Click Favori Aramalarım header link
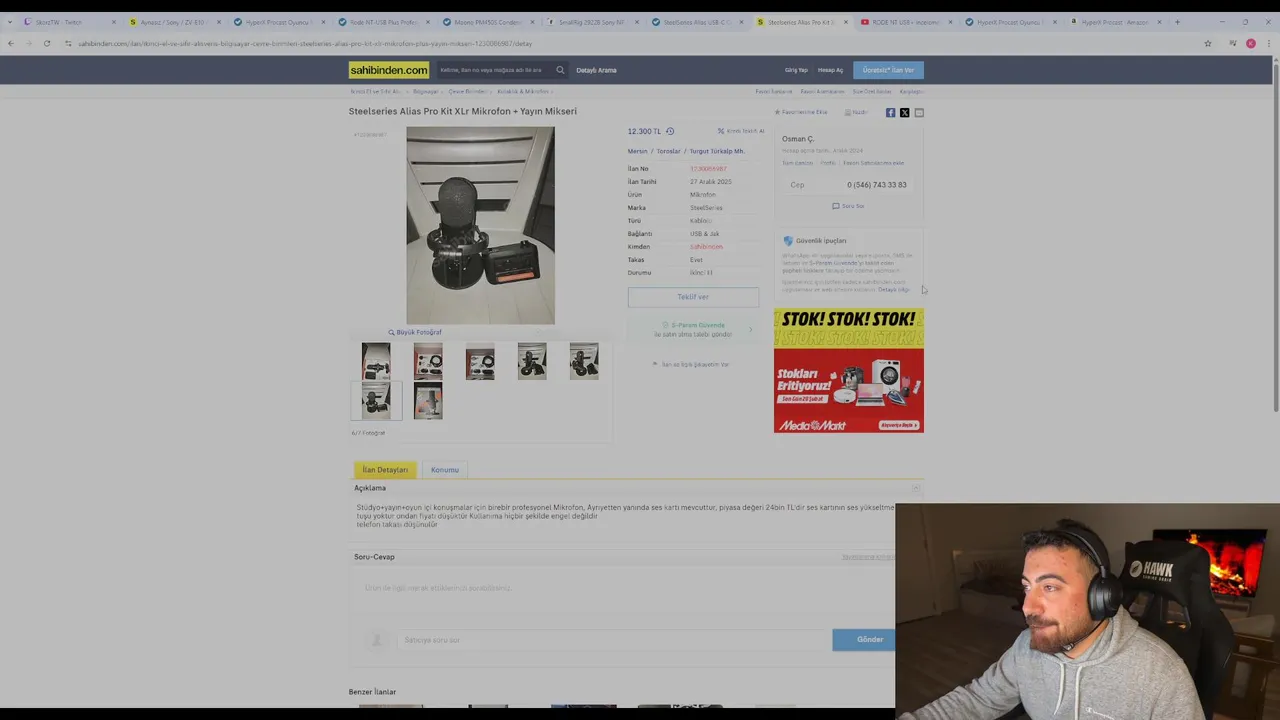Viewport: 1280px width, 720px height. pos(823,92)
